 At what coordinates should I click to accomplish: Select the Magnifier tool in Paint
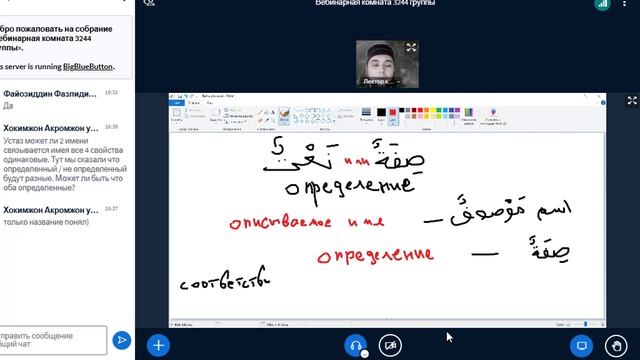[x=273, y=120]
